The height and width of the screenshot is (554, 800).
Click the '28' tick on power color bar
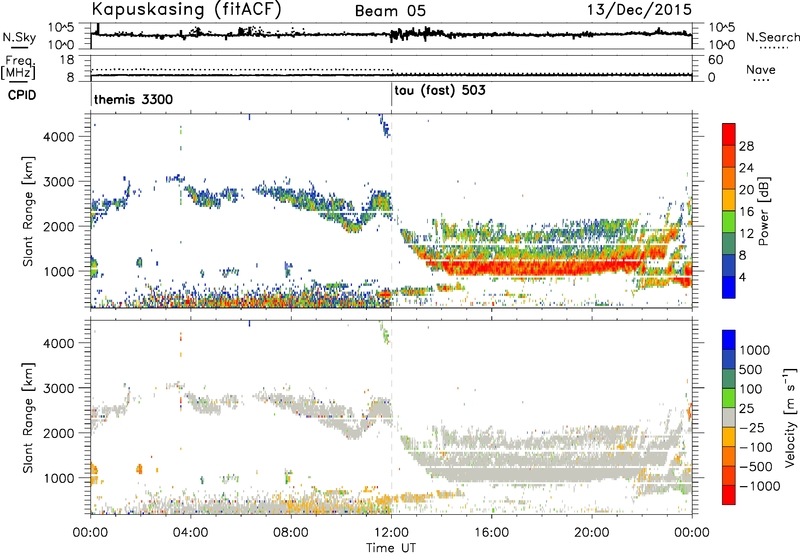click(746, 146)
